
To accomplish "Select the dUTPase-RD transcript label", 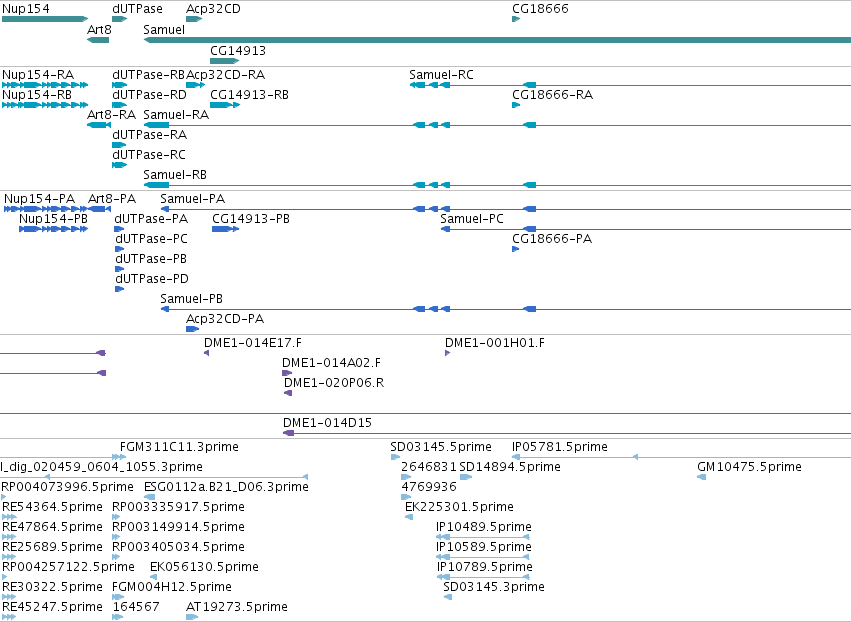I will [149, 94].
